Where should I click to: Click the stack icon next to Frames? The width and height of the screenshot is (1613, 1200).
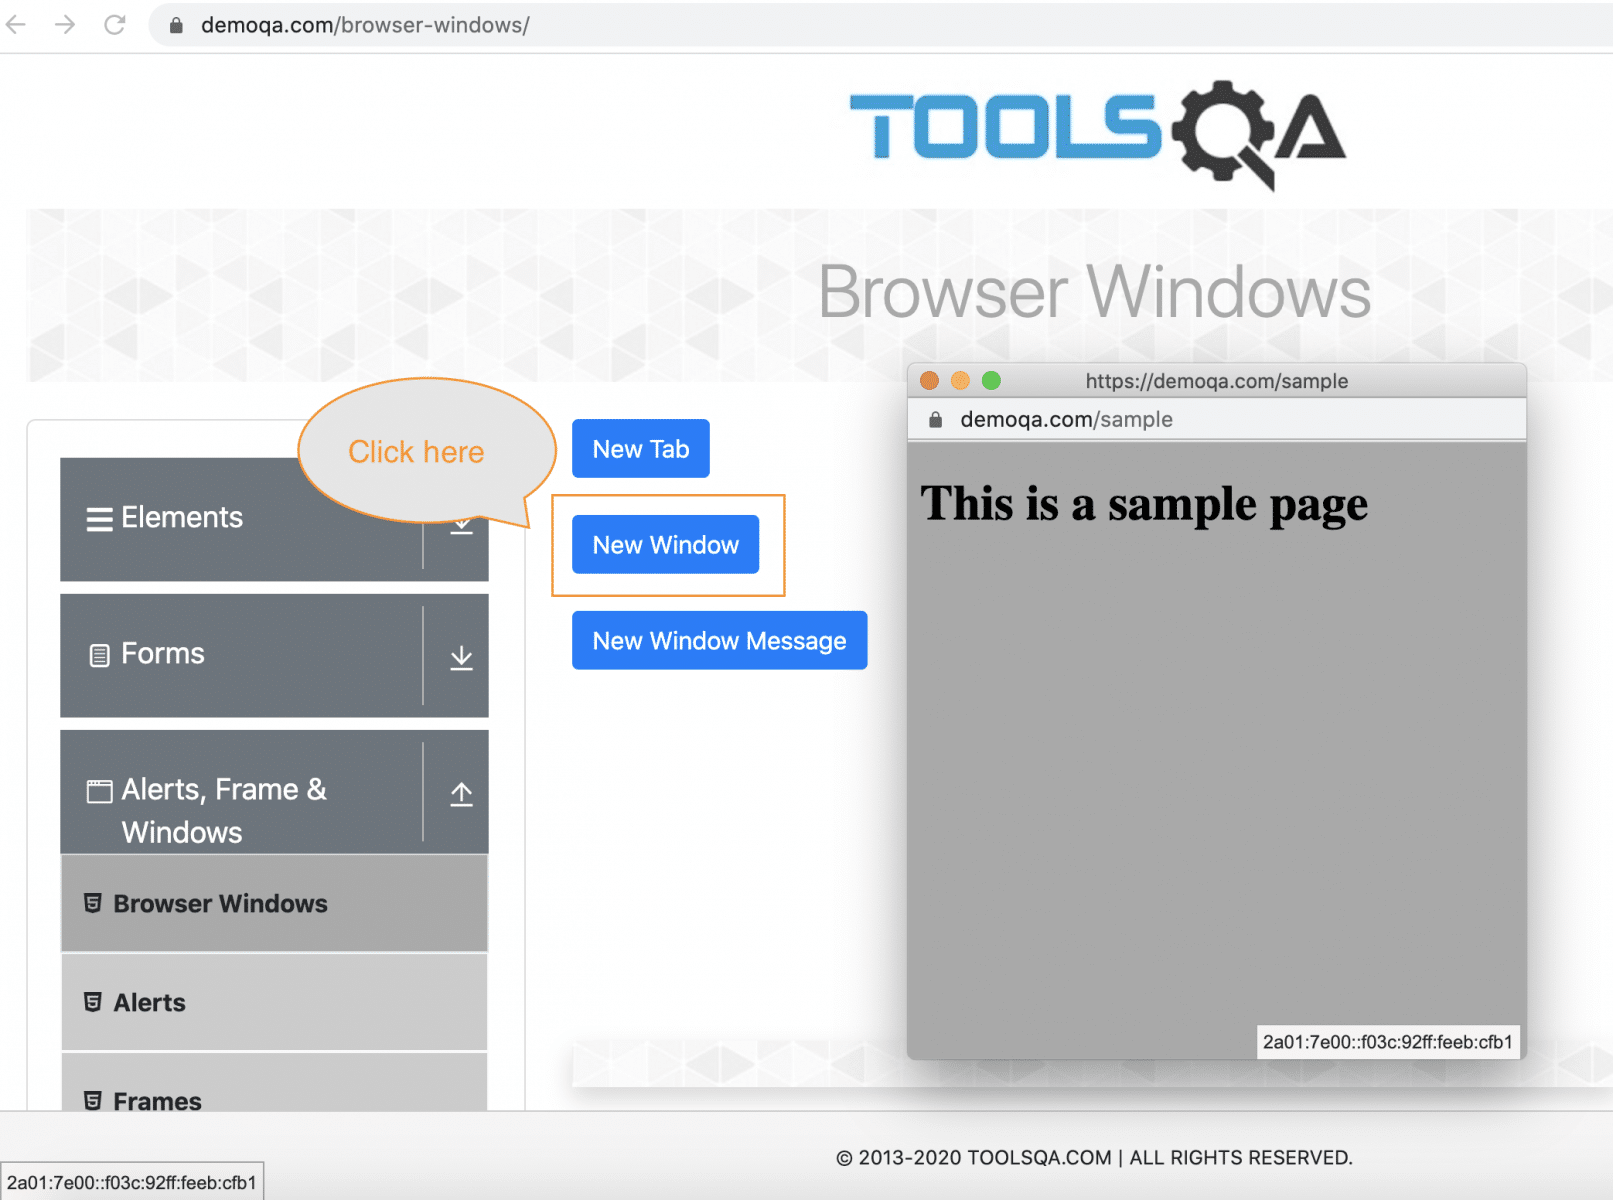93,1100
